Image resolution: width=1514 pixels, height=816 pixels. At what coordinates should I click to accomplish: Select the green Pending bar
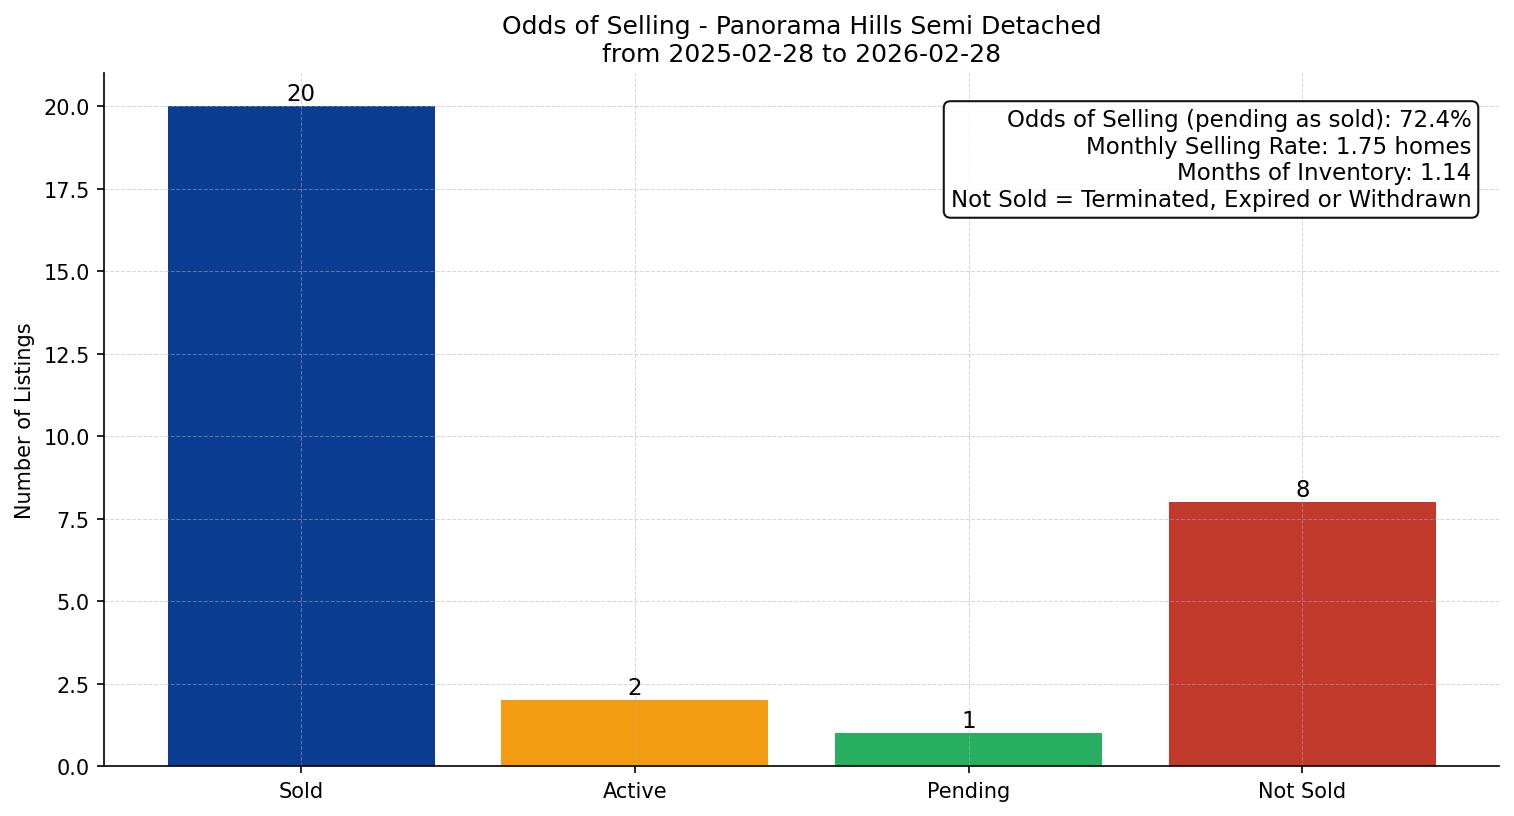tap(968, 749)
